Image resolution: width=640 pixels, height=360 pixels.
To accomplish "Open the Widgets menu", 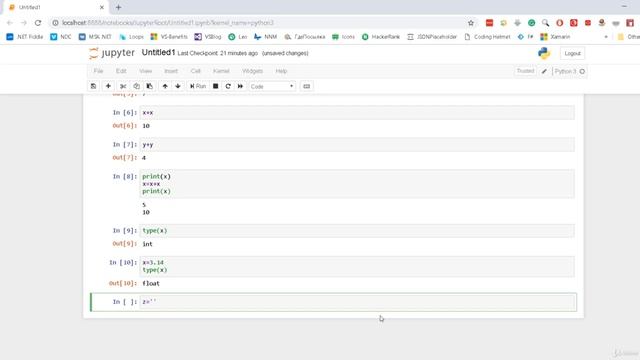I will point(252,71).
